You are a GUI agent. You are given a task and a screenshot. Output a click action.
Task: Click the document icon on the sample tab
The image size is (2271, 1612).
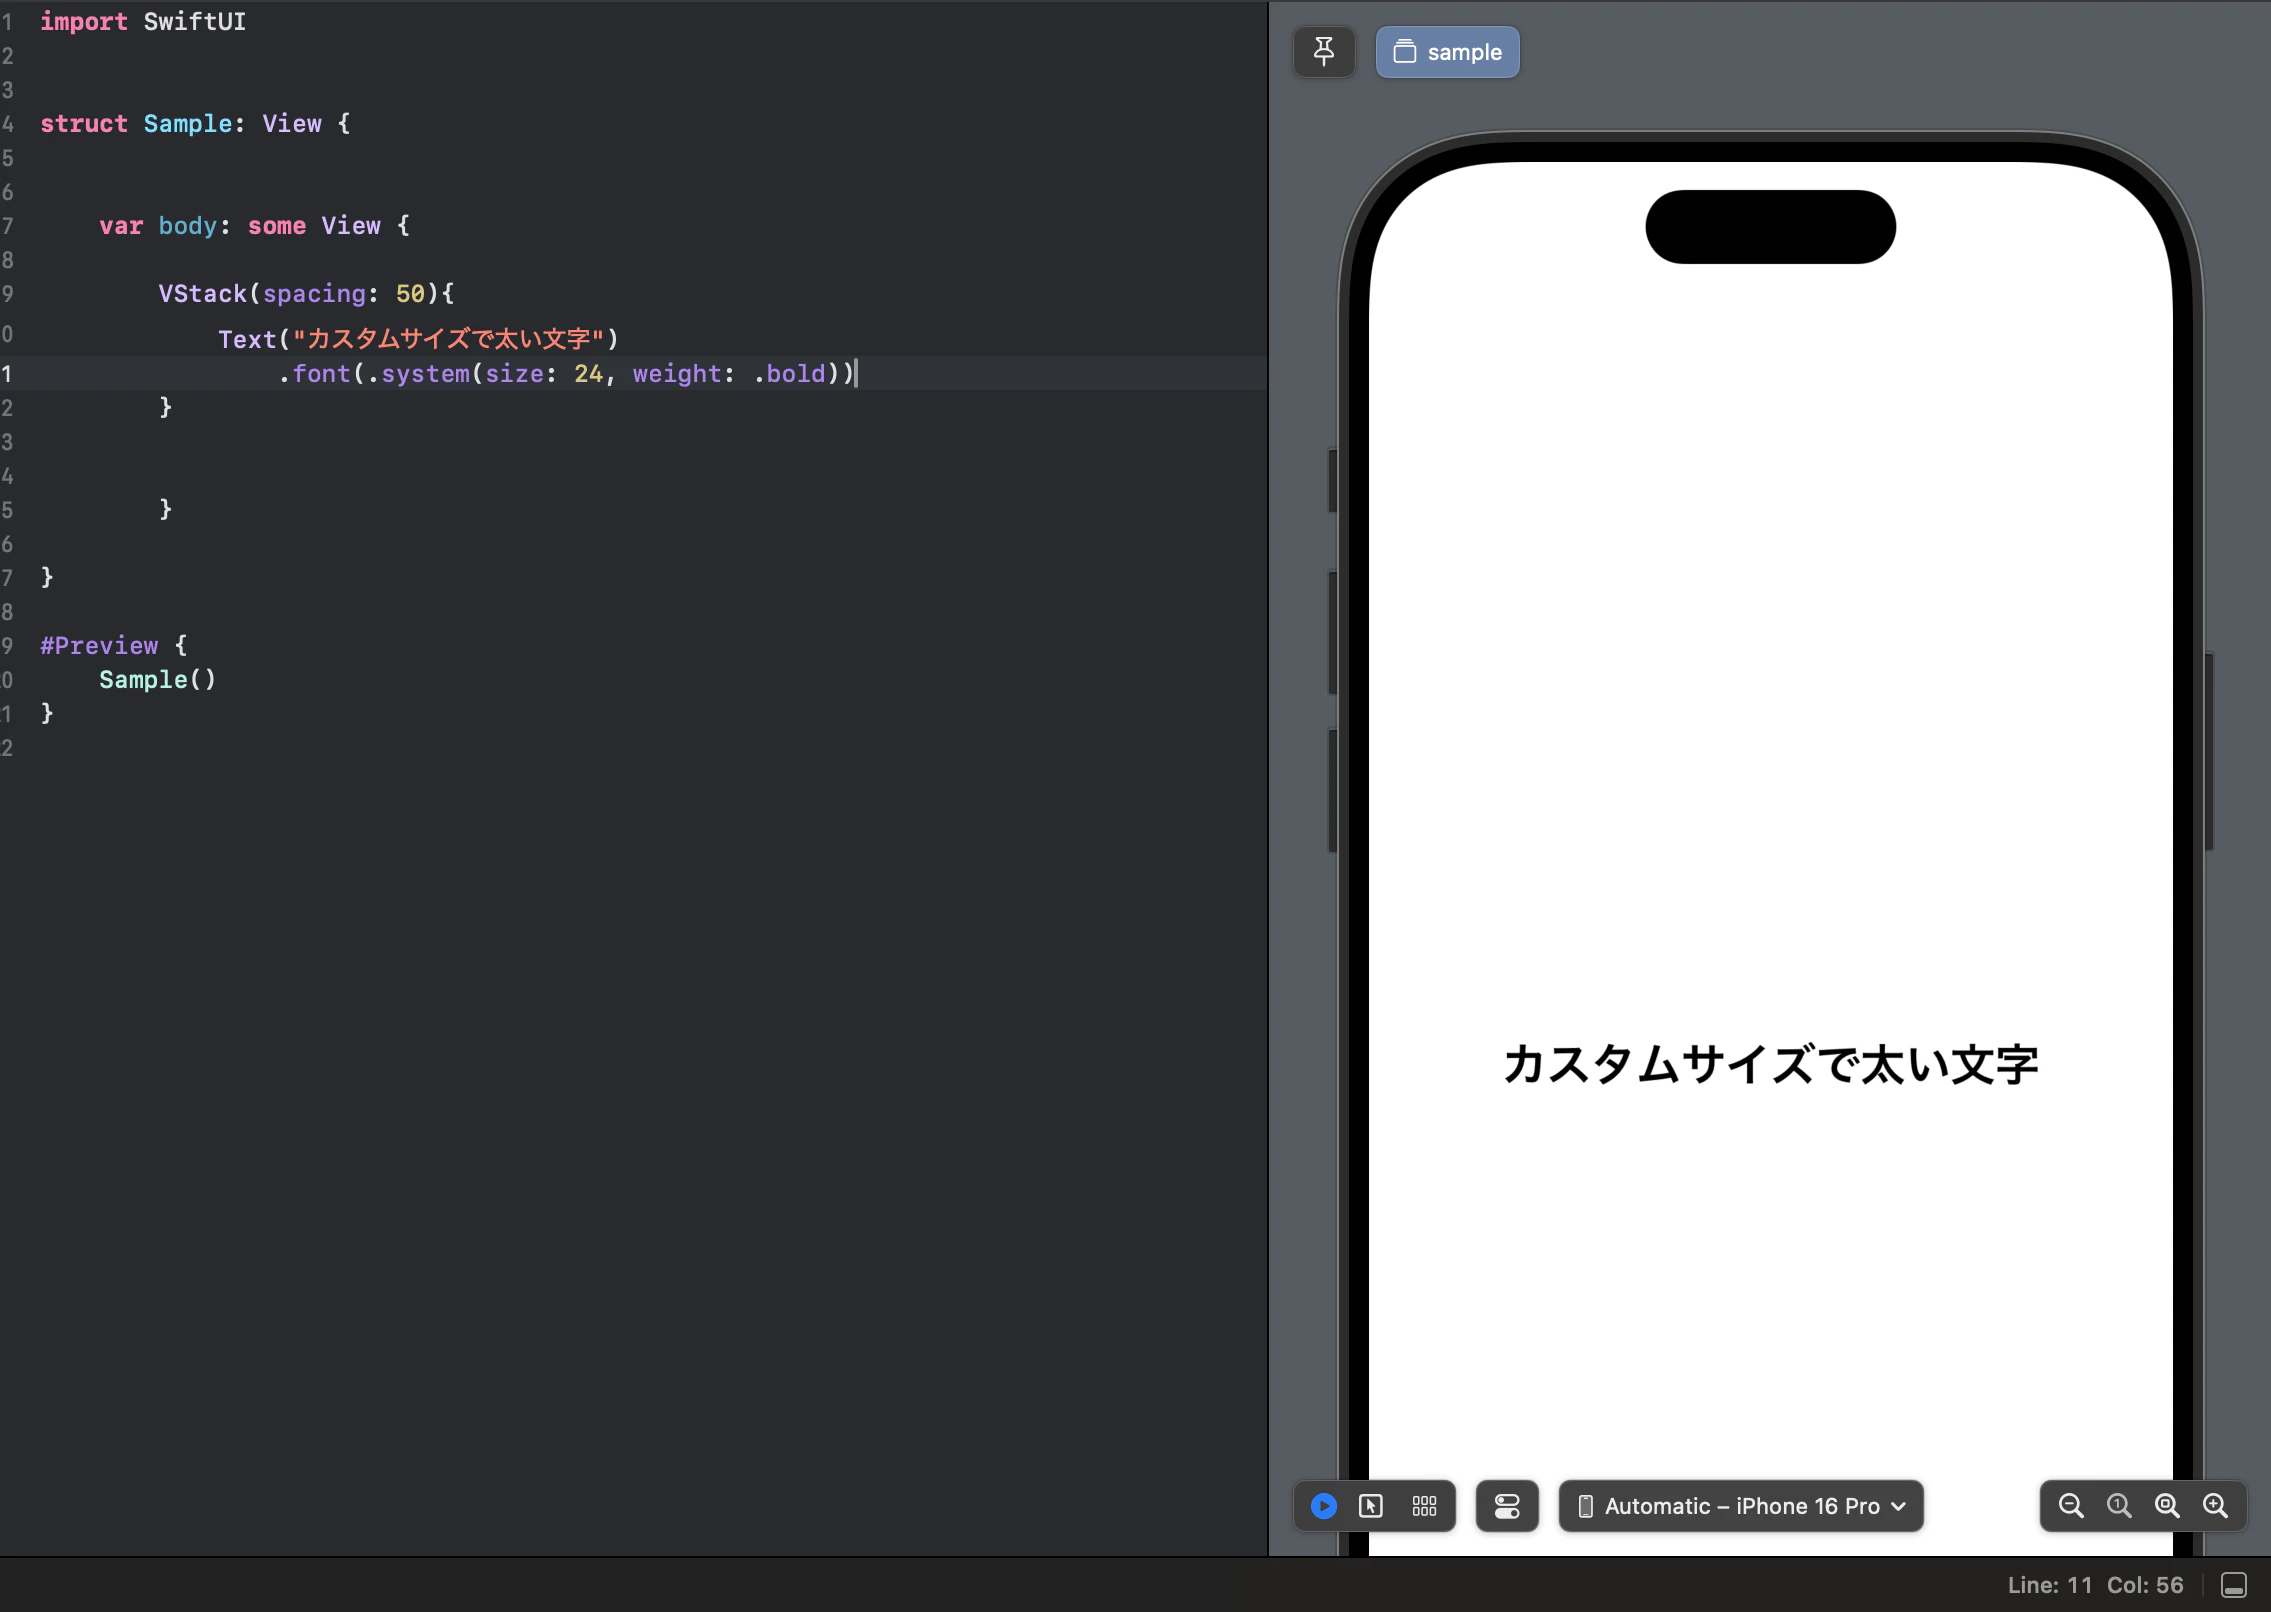1406,51
